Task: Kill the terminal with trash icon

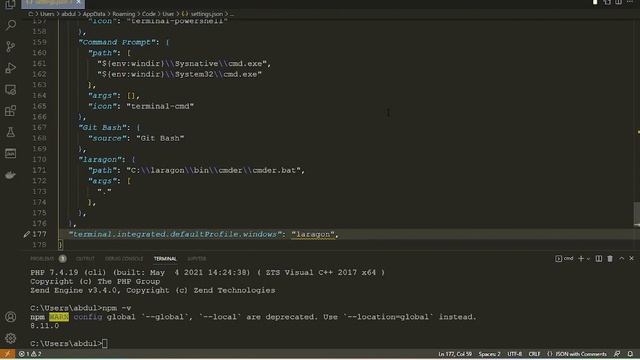Action: [x=610, y=258]
